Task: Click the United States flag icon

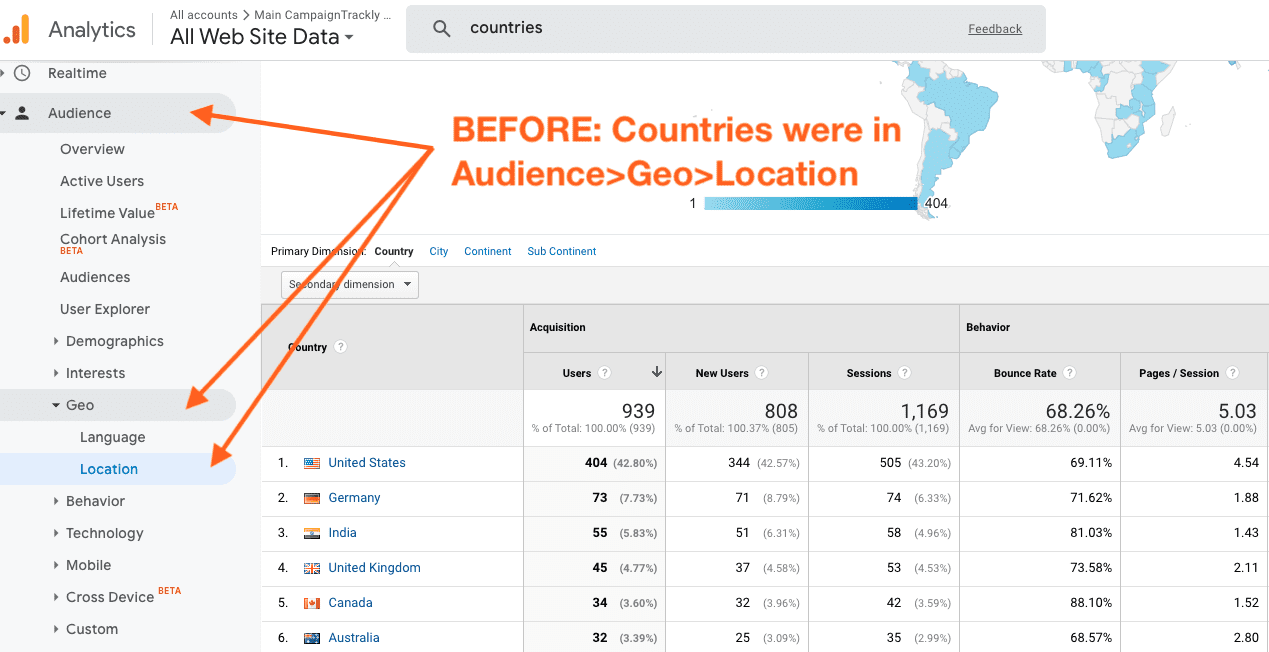Action: point(314,462)
